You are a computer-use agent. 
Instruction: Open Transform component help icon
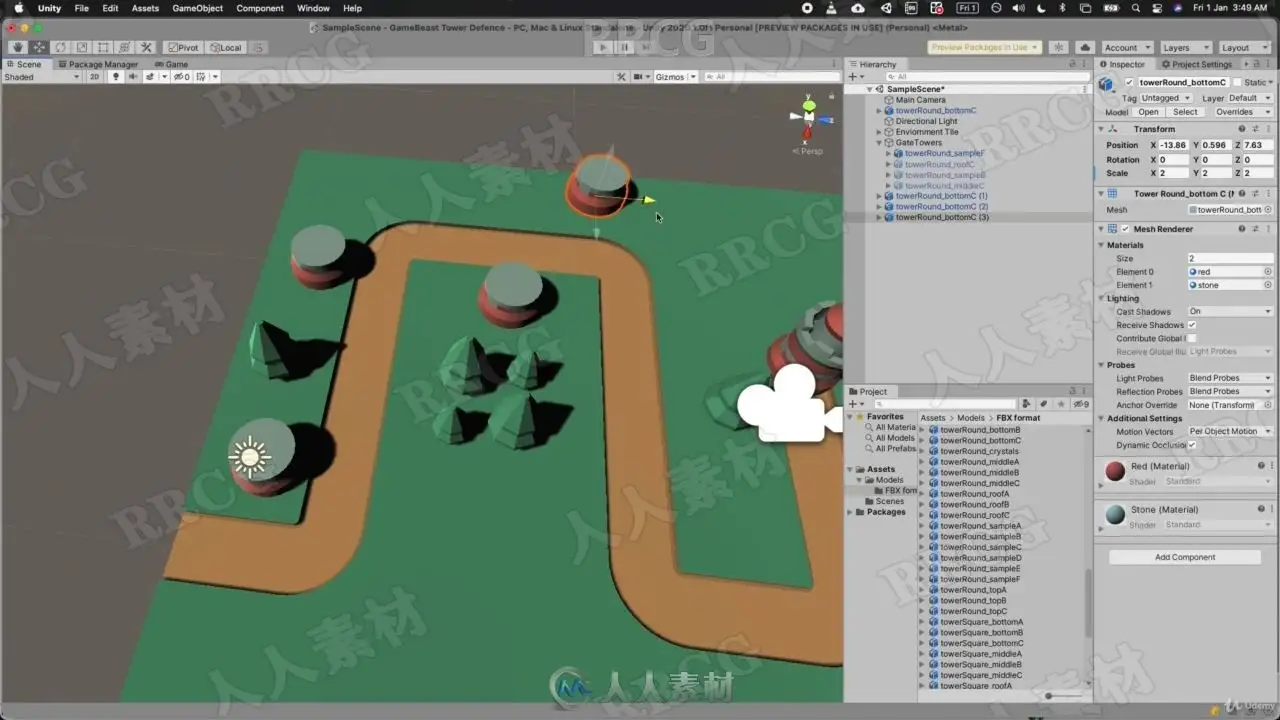[1242, 129]
